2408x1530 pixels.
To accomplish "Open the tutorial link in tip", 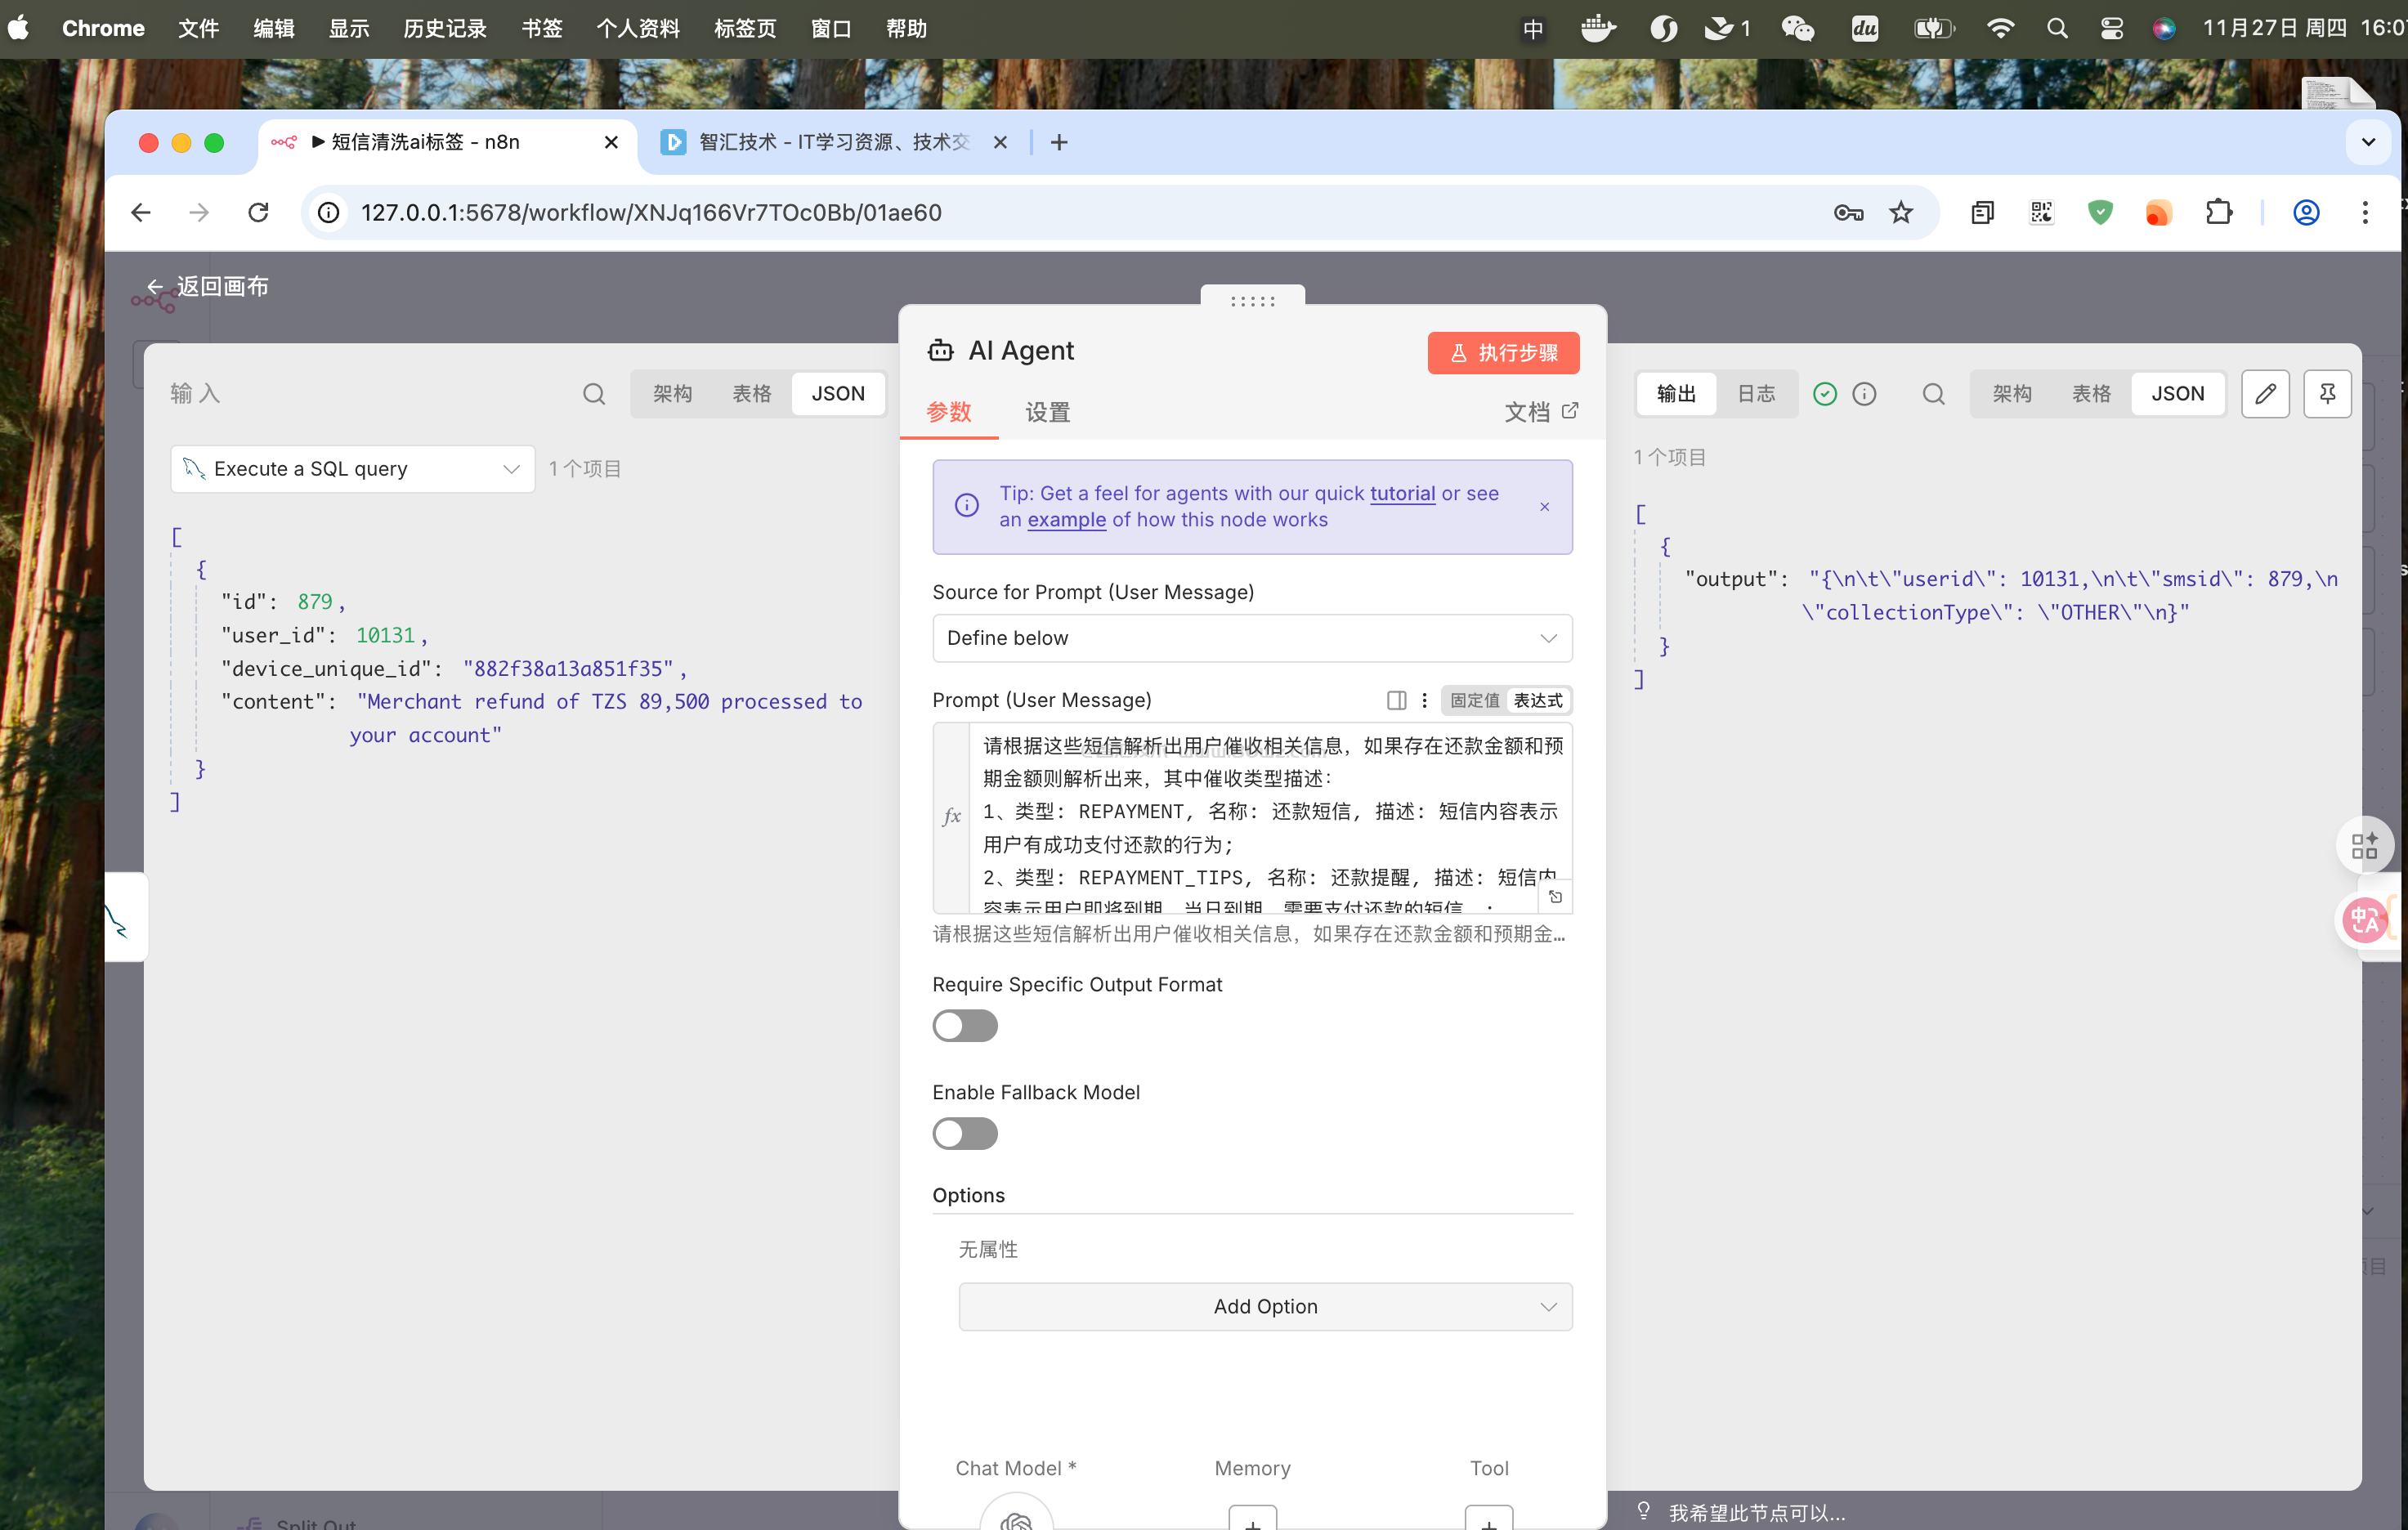I will coord(1401,493).
